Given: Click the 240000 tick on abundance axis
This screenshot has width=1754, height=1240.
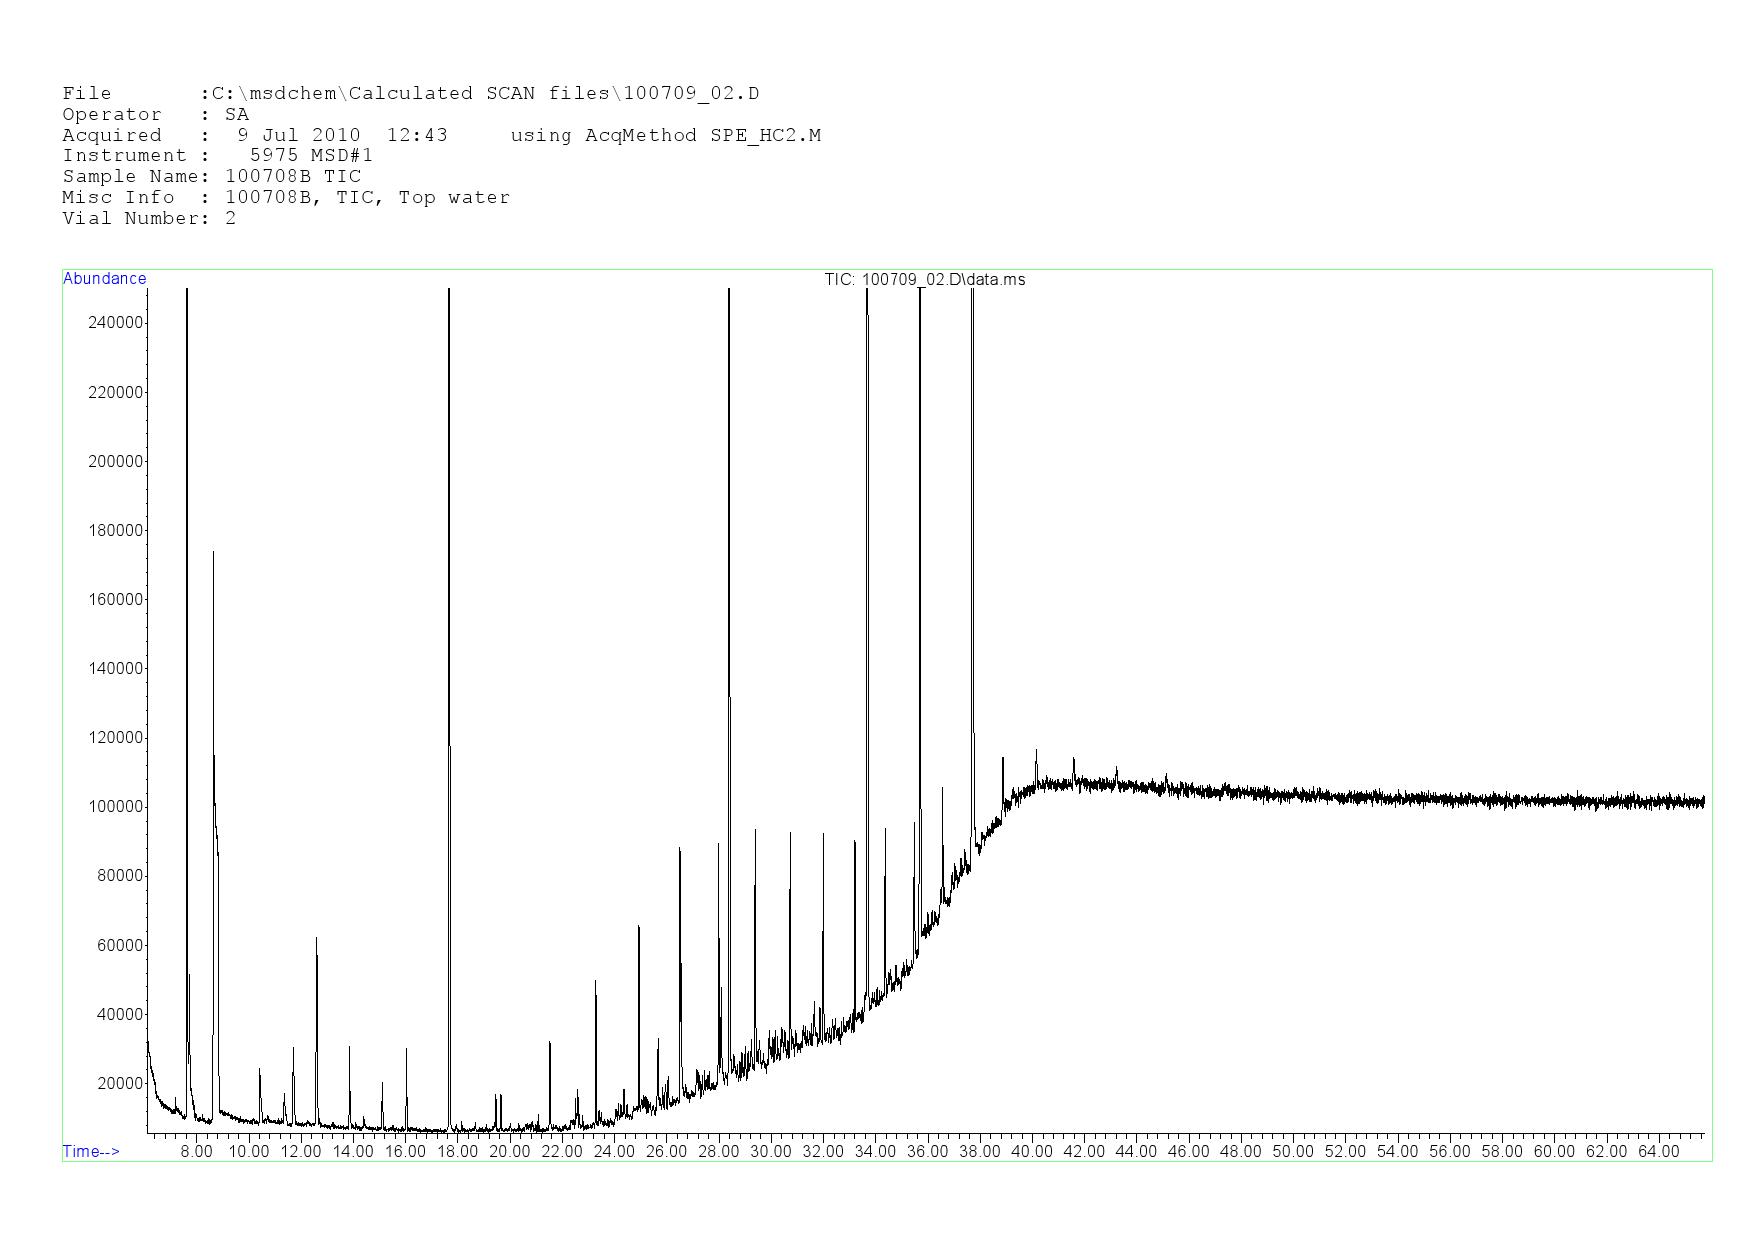Looking at the screenshot, I should coord(116,323).
